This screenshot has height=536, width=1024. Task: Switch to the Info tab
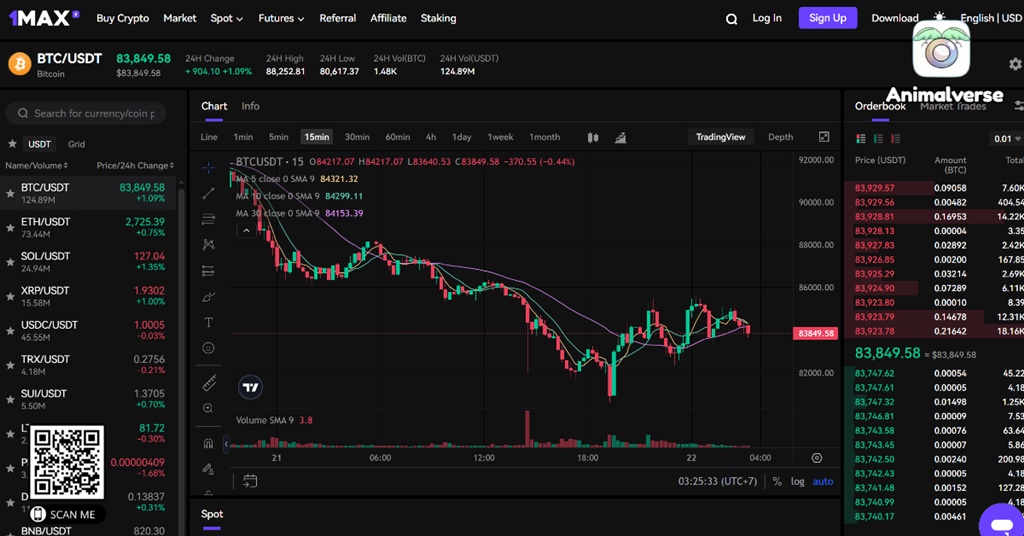(250, 106)
